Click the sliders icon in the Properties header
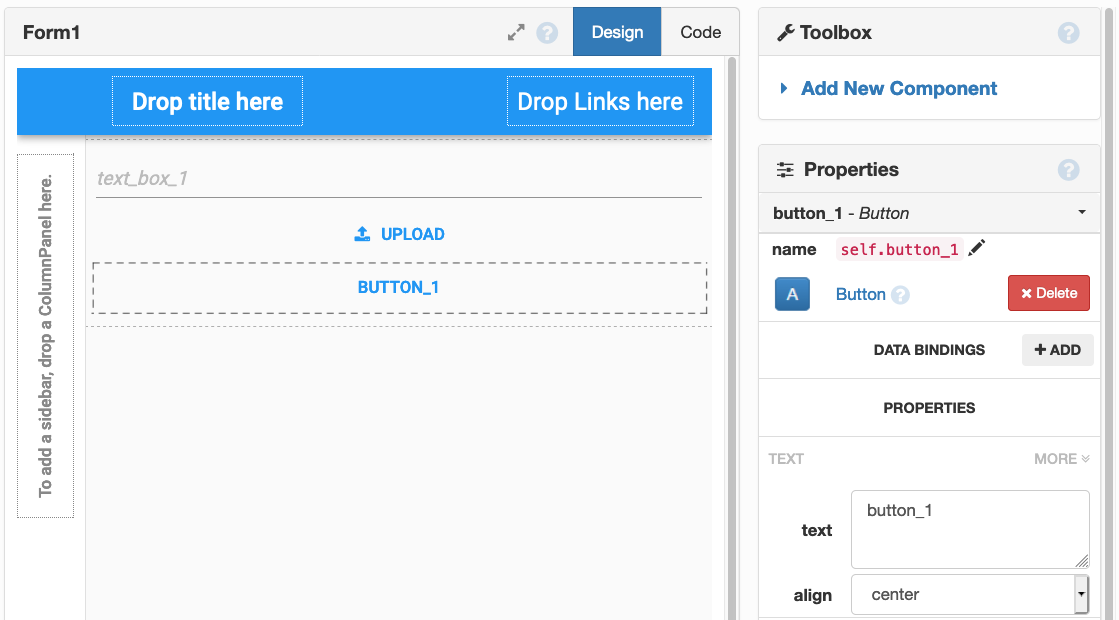 [x=786, y=169]
